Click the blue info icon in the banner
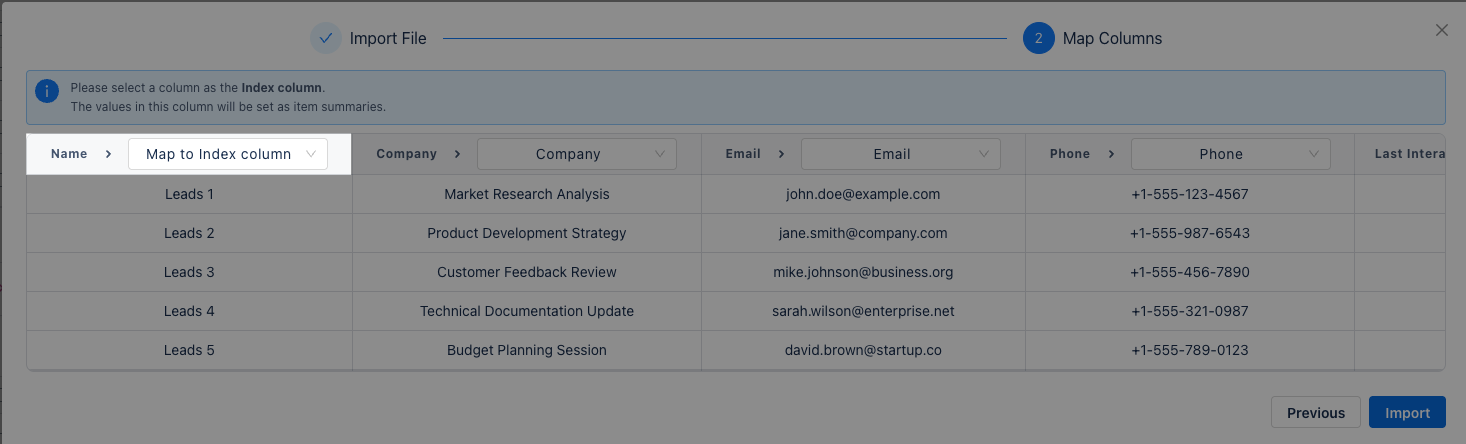This screenshot has height=444, width=1466. pyautogui.click(x=47, y=91)
